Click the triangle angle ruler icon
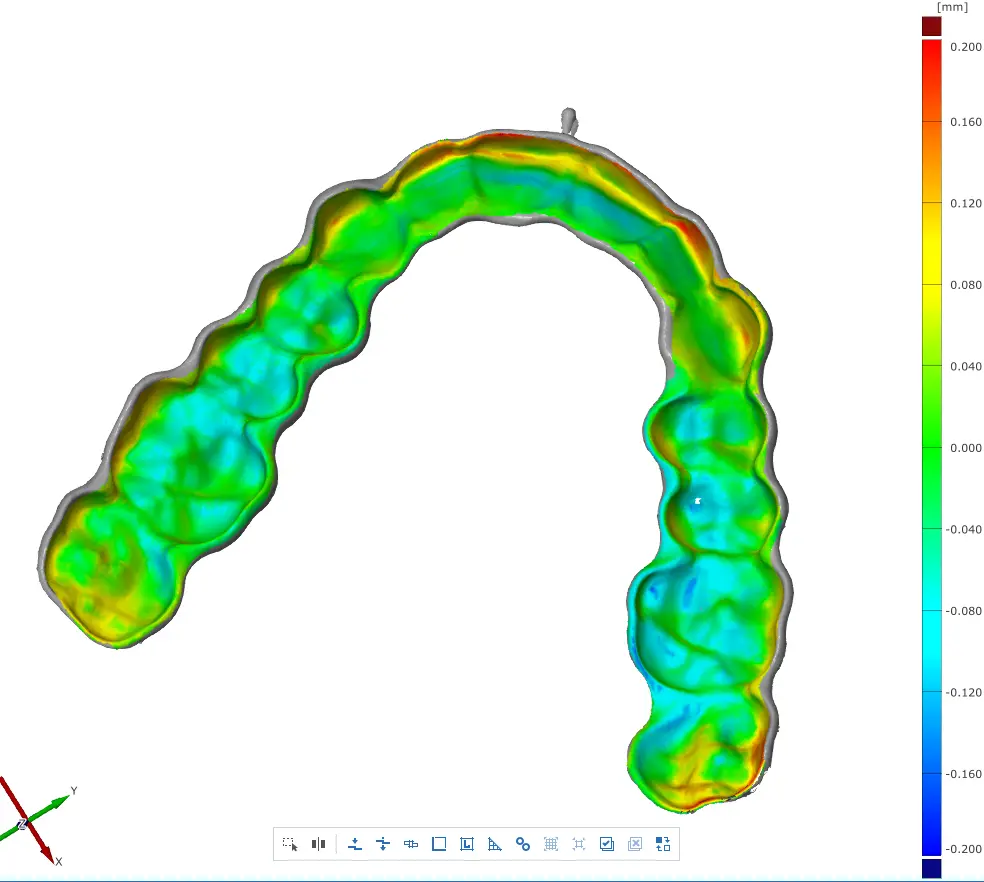Viewport: 984px width, 882px height. click(495, 844)
